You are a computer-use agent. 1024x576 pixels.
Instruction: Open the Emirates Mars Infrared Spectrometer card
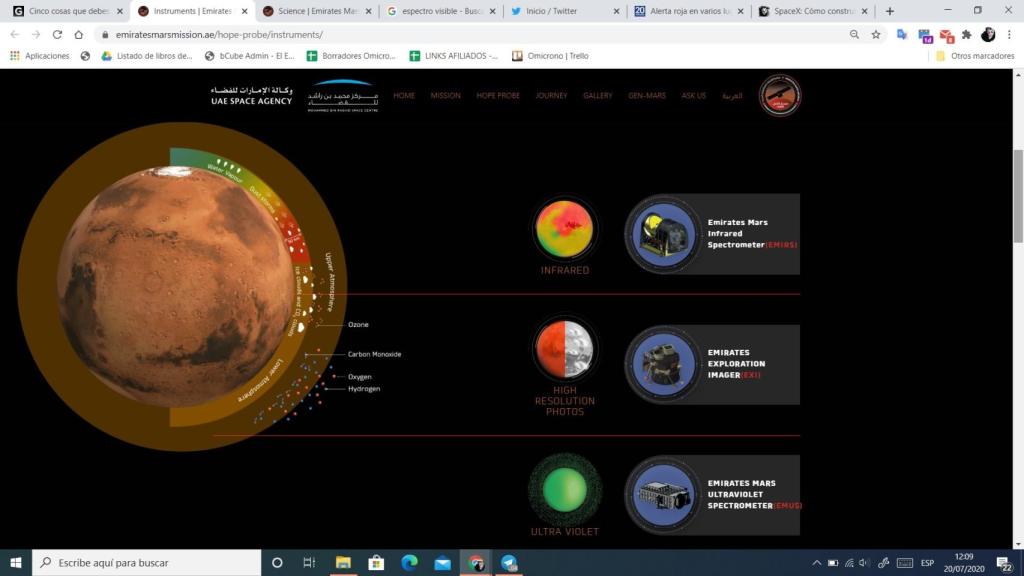(712, 234)
